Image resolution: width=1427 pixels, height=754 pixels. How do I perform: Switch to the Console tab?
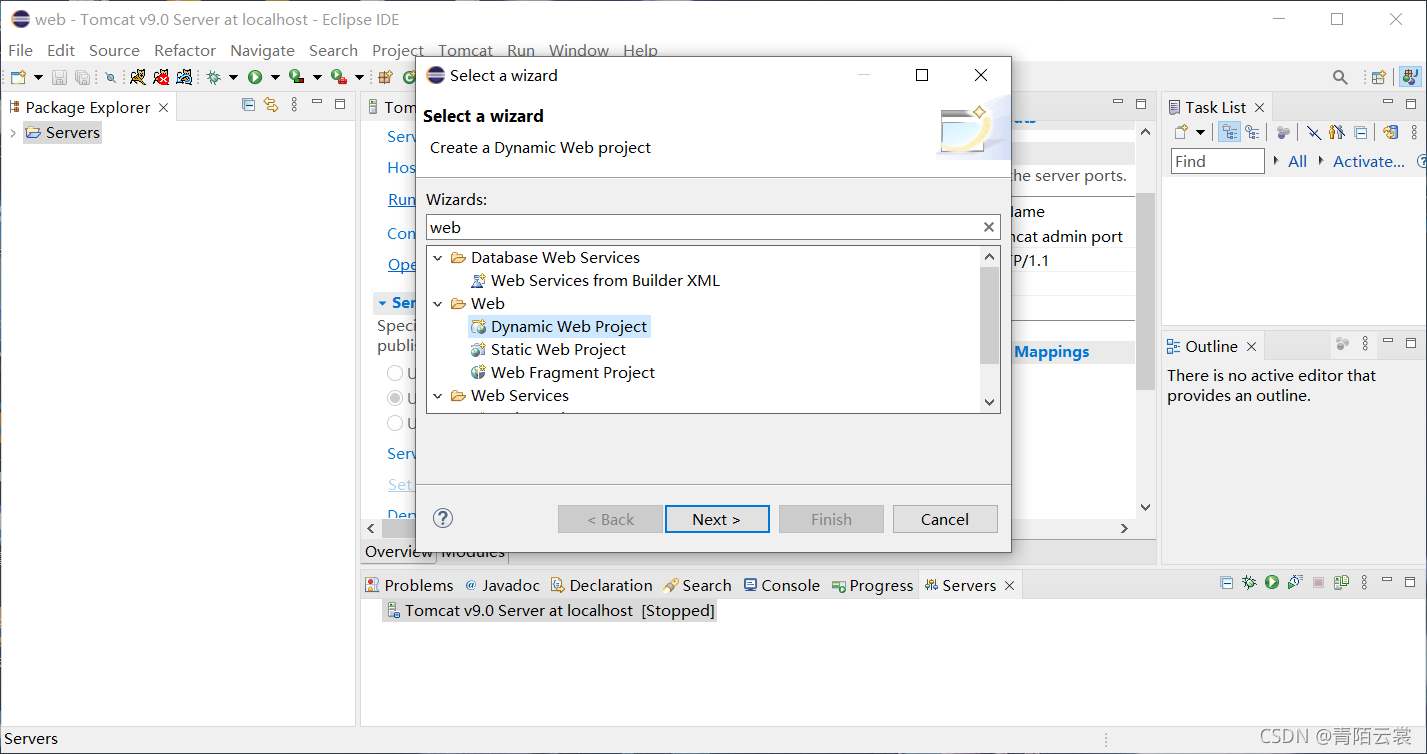781,585
